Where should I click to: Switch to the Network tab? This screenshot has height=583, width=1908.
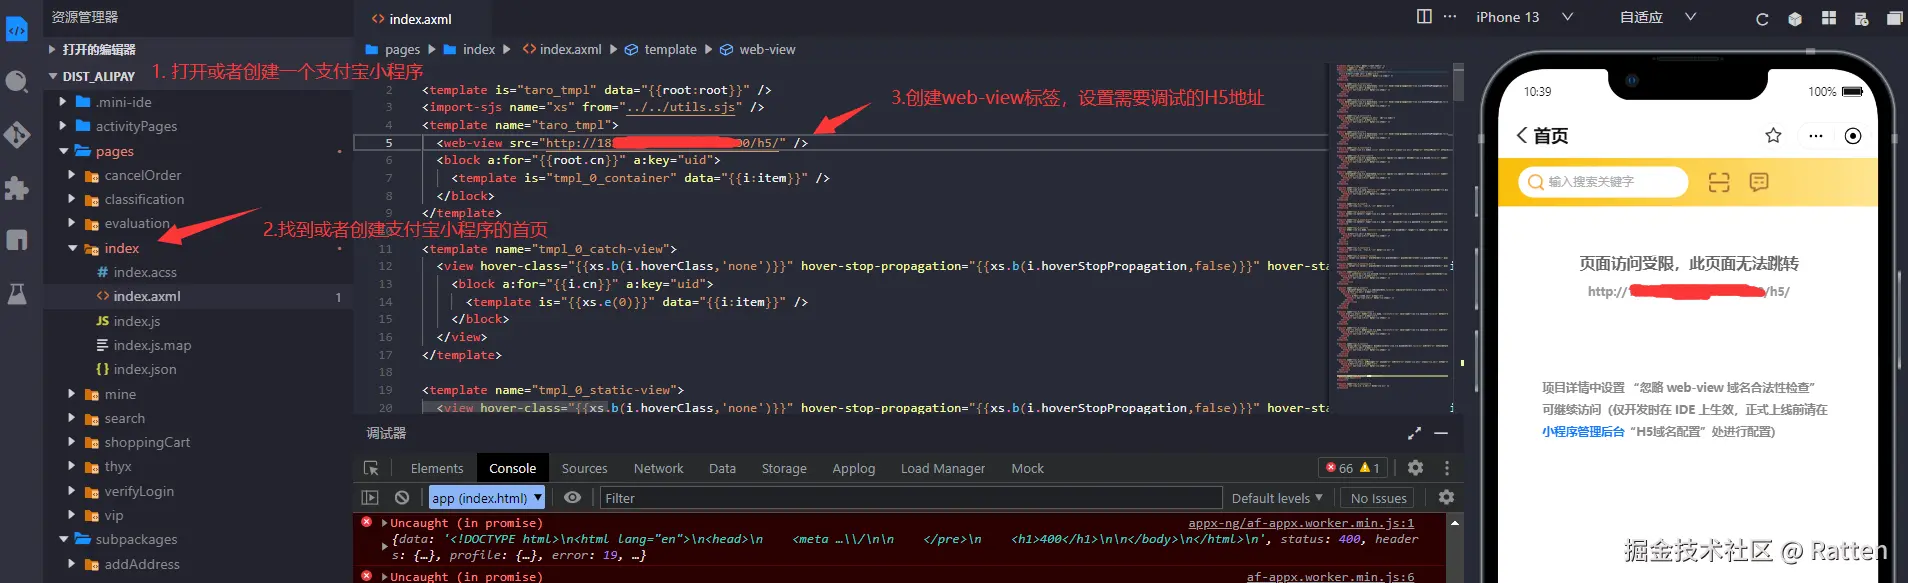[x=658, y=468]
